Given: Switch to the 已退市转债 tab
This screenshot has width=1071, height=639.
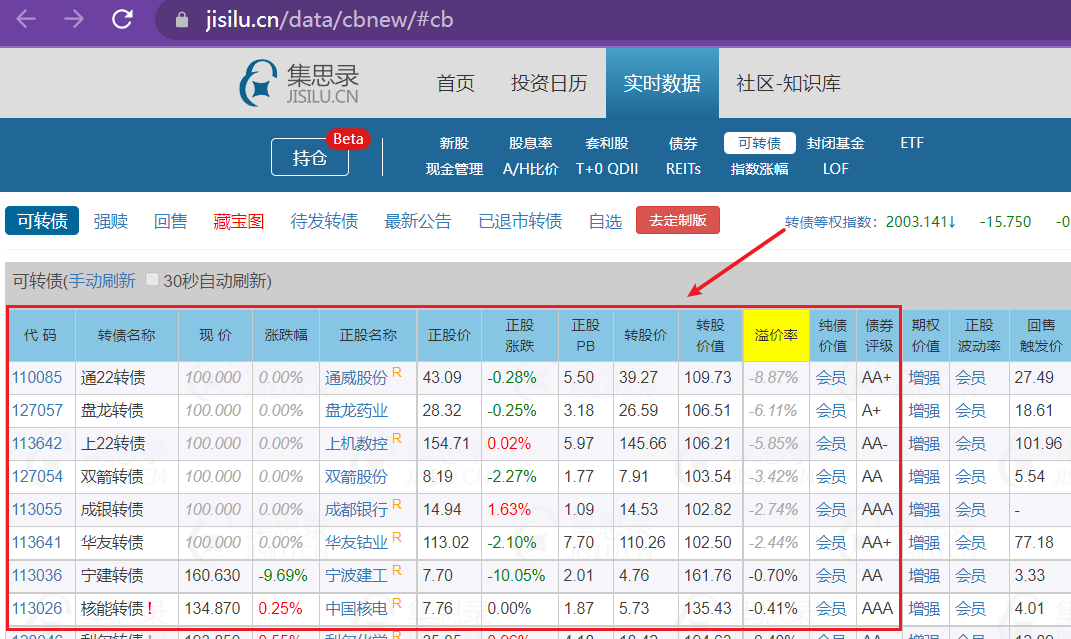Looking at the screenshot, I should [520, 221].
